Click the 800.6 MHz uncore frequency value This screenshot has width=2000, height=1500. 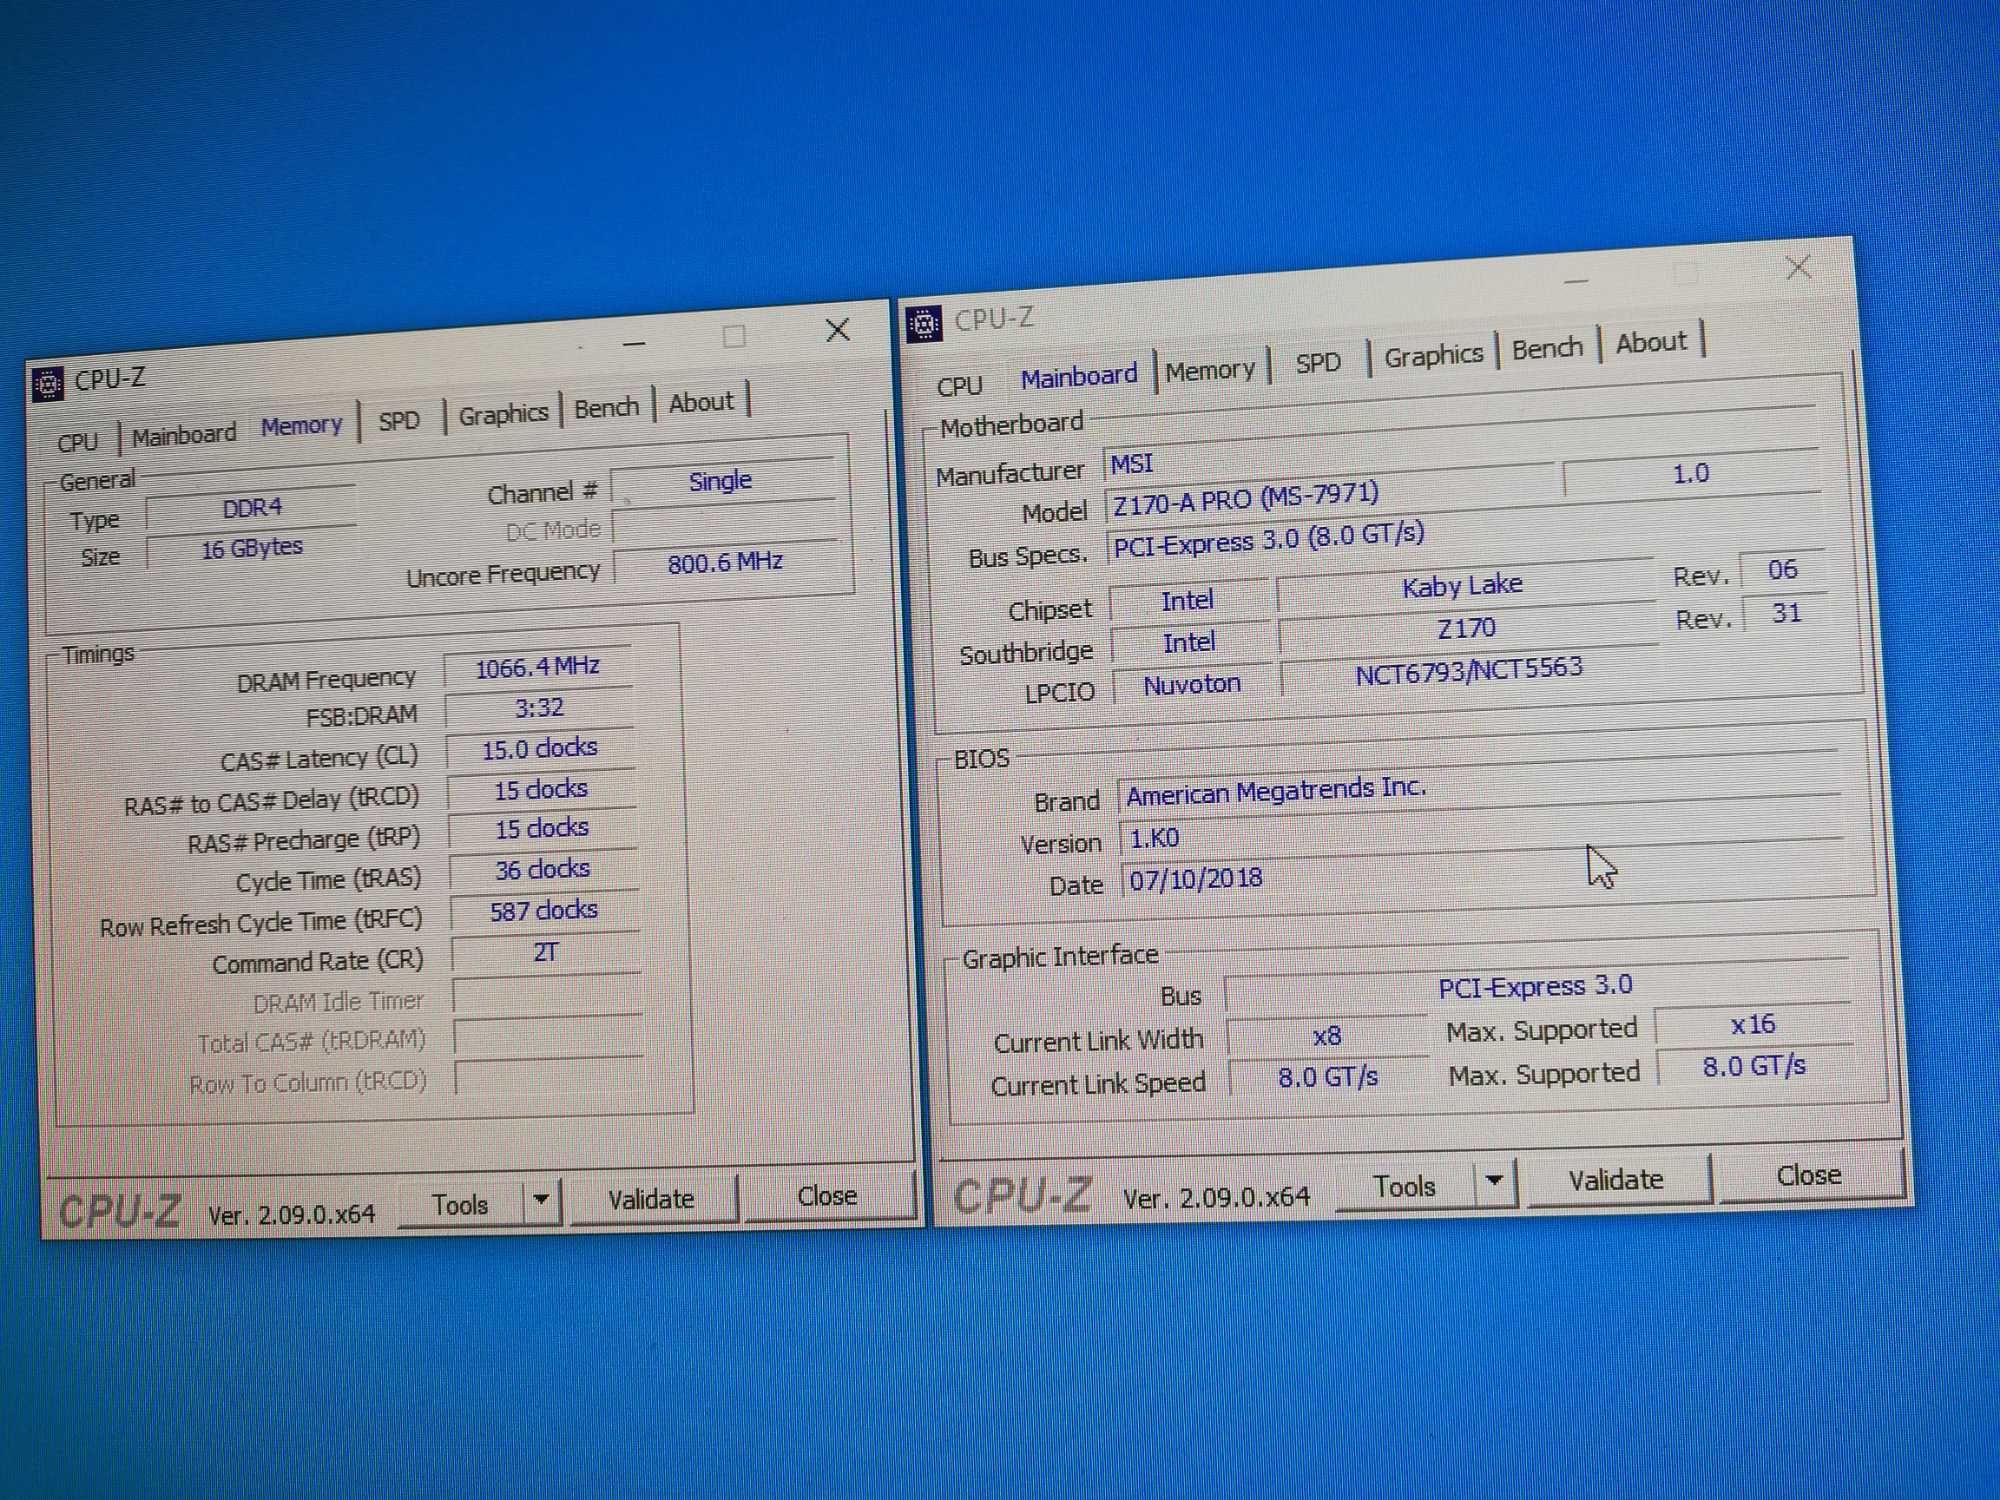tap(725, 562)
